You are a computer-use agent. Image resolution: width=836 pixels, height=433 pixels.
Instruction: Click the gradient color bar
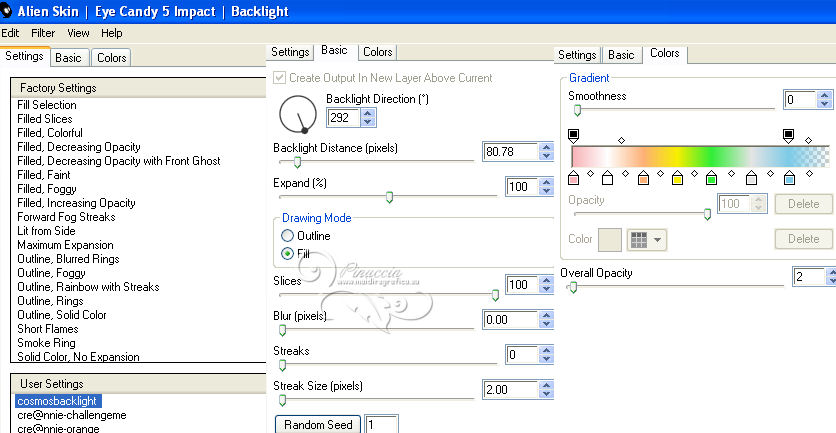pyautogui.click(x=701, y=157)
